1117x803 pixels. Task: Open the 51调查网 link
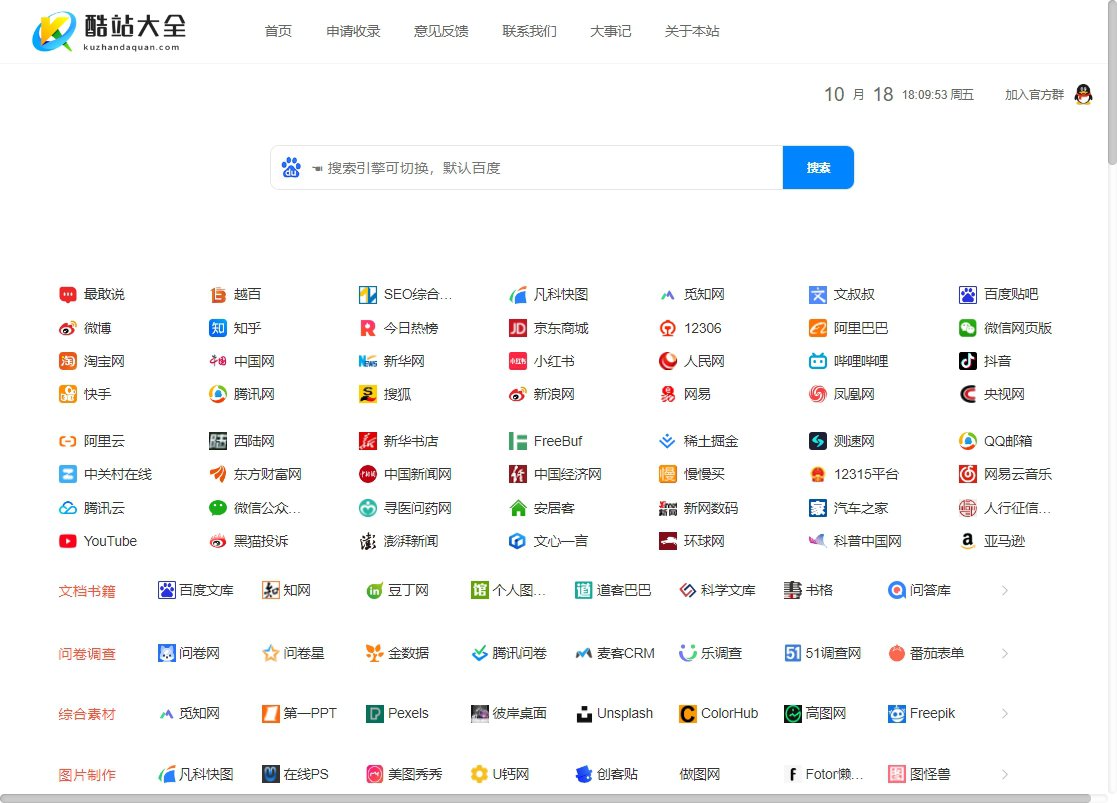[x=823, y=653]
